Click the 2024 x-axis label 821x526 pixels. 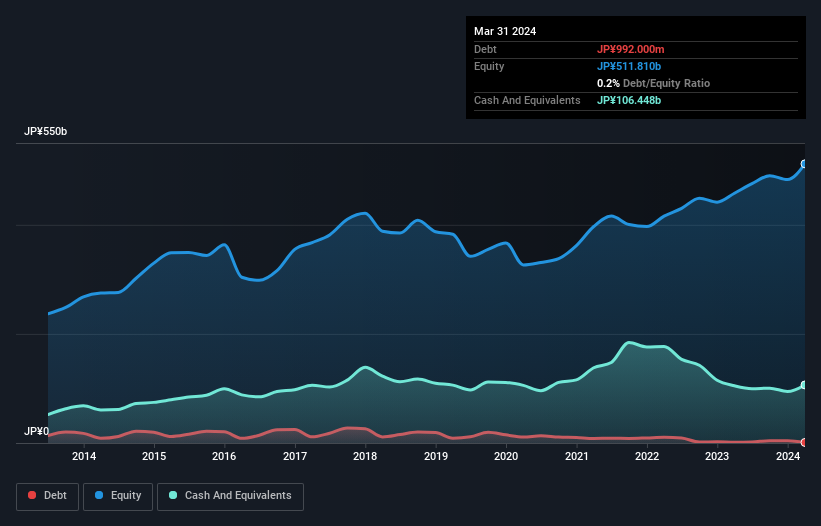[787, 457]
